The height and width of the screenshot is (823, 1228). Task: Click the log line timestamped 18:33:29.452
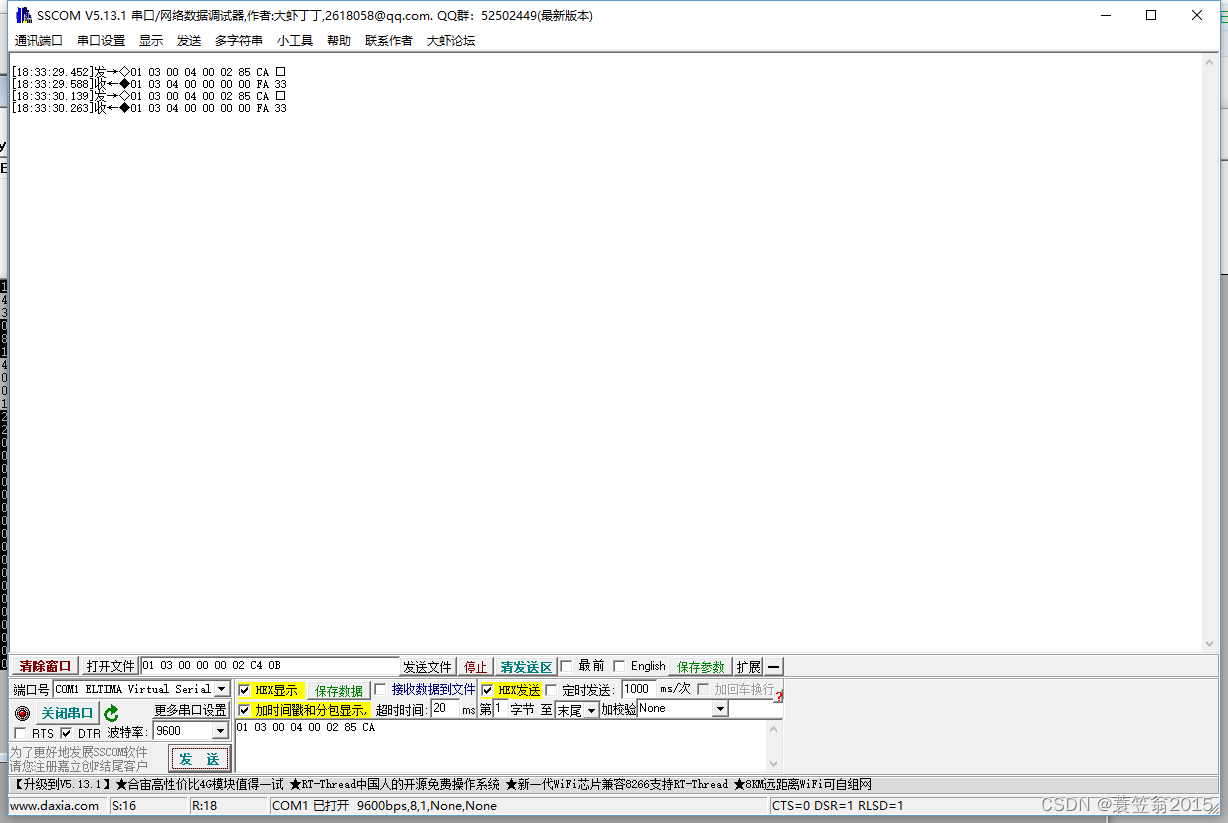click(x=149, y=72)
